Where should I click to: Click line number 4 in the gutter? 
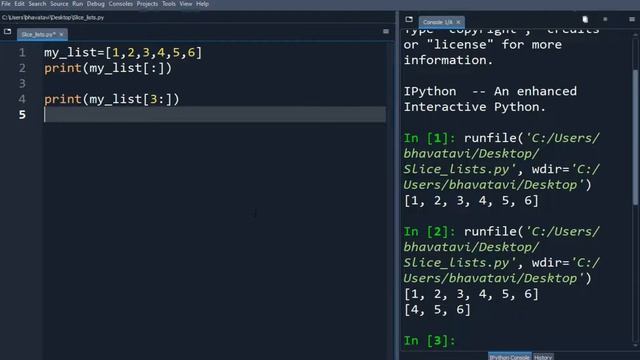coord(22,99)
